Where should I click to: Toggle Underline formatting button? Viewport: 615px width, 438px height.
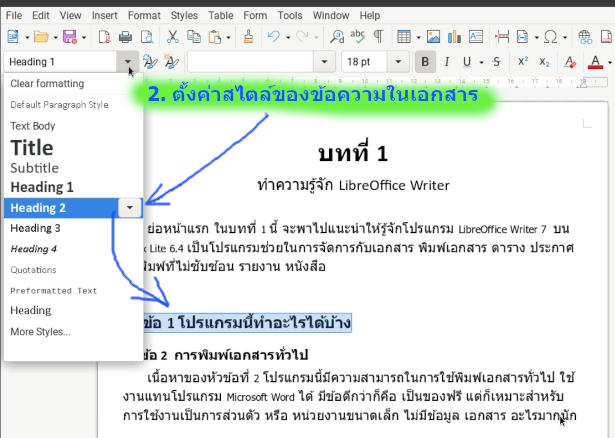coord(467,62)
